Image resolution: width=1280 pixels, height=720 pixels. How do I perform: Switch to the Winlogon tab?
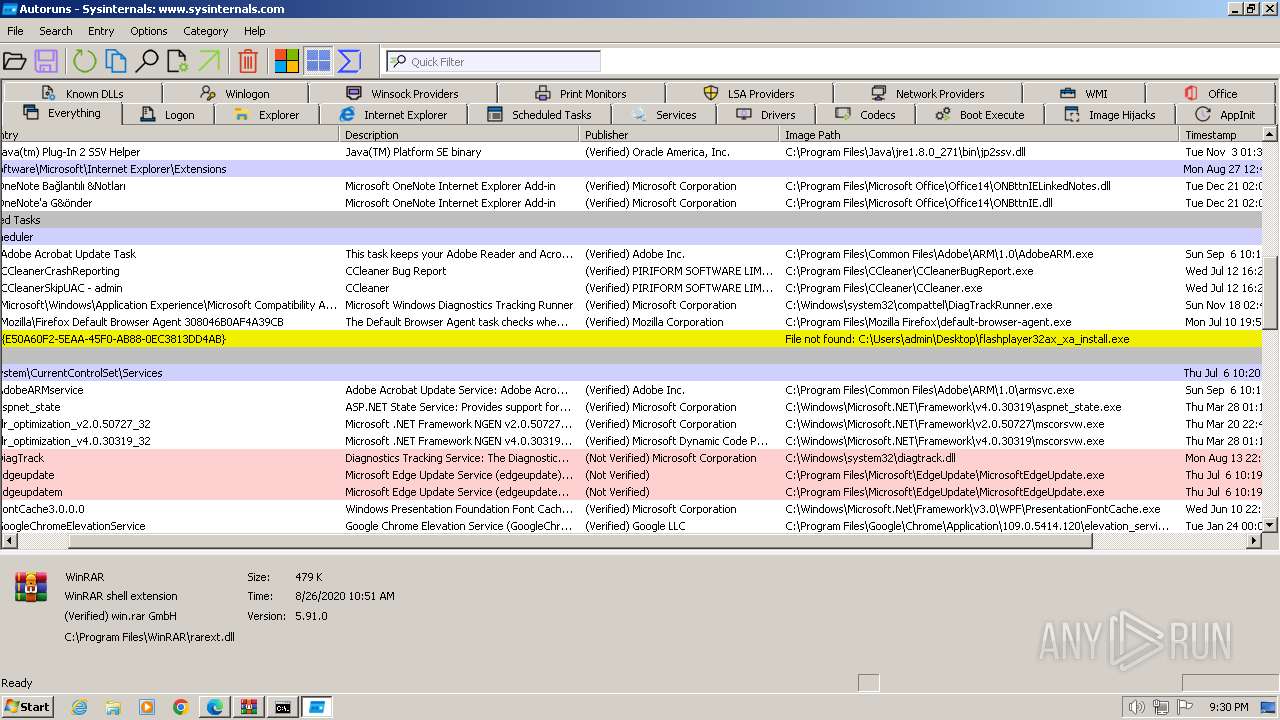[235, 93]
